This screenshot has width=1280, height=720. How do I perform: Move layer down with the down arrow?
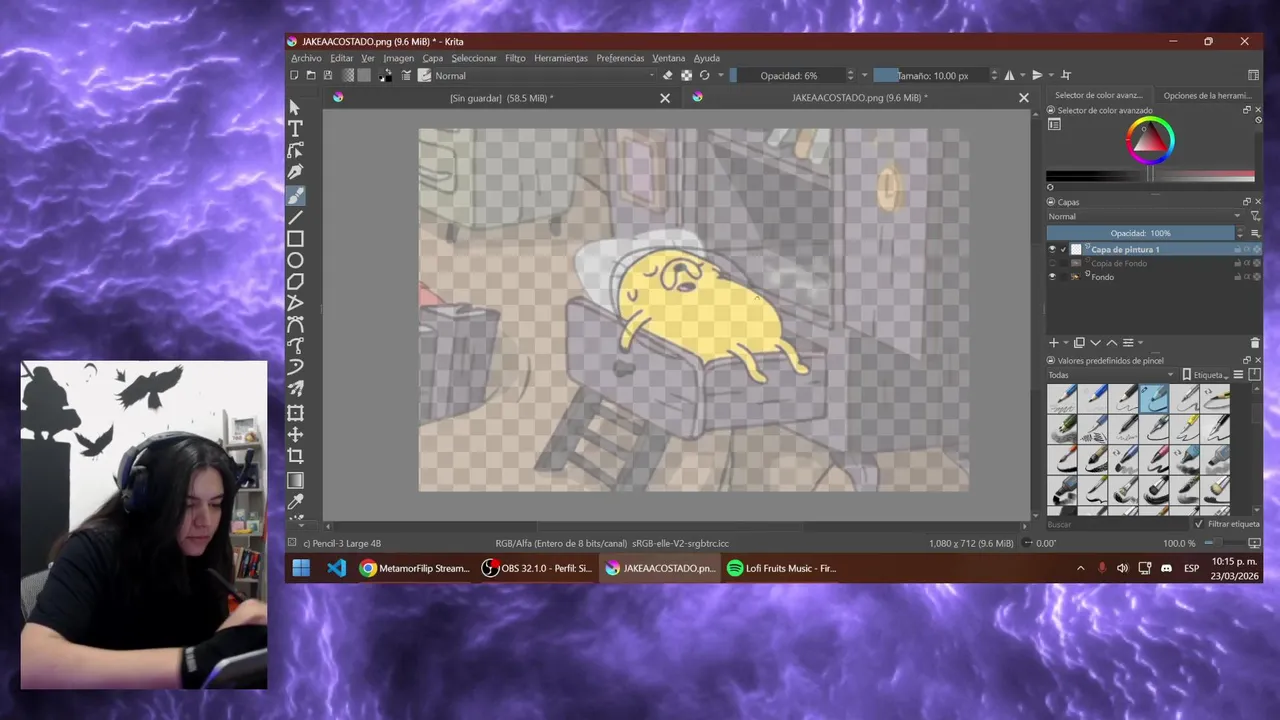(x=1095, y=343)
